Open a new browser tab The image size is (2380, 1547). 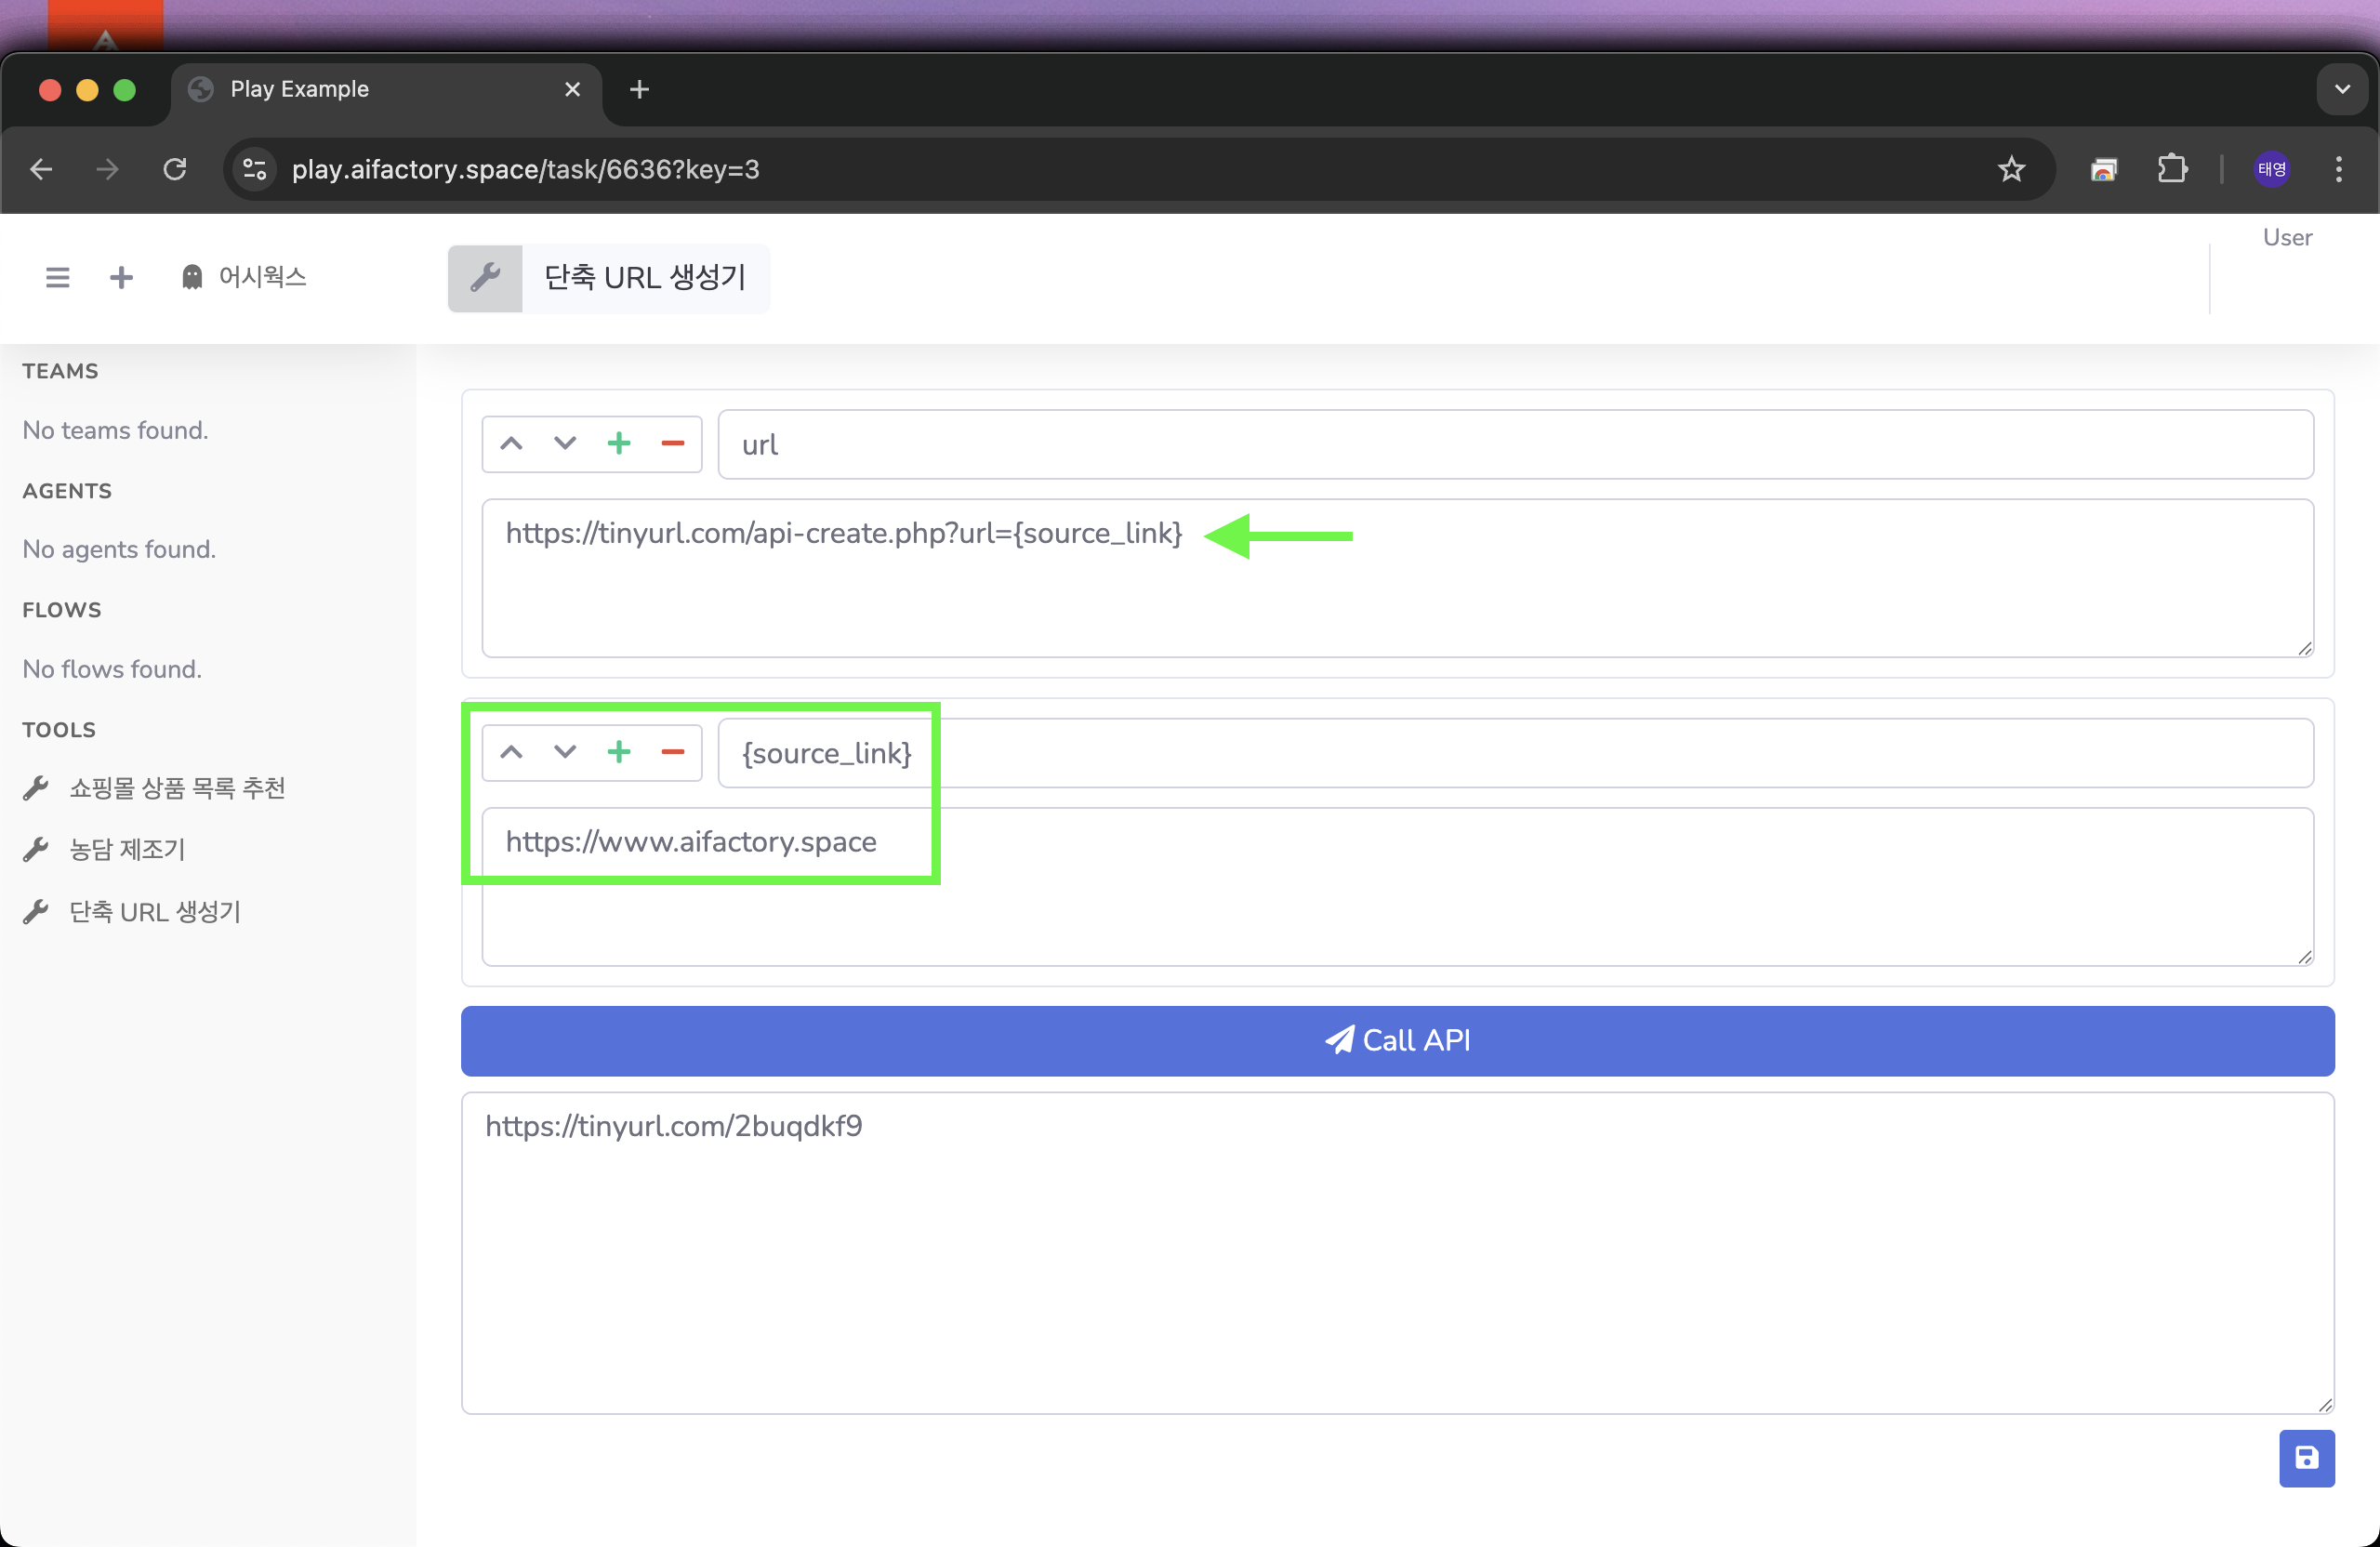point(640,90)
